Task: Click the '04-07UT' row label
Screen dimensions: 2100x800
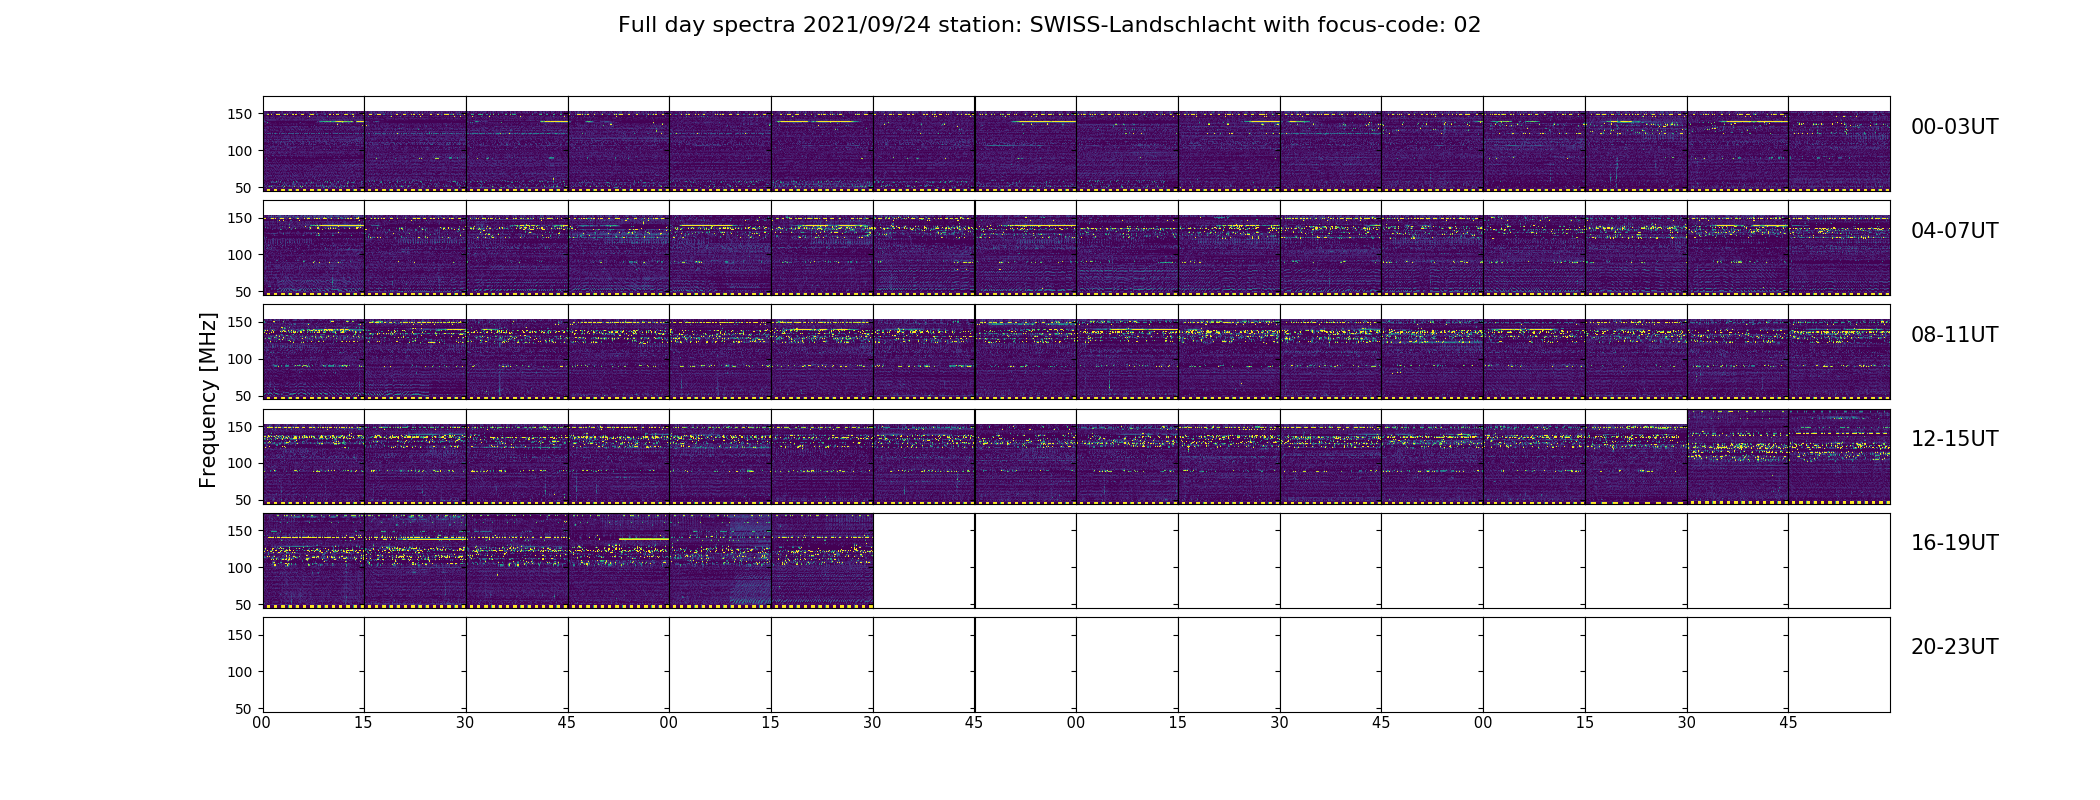Action: [x=1954, y=231]
